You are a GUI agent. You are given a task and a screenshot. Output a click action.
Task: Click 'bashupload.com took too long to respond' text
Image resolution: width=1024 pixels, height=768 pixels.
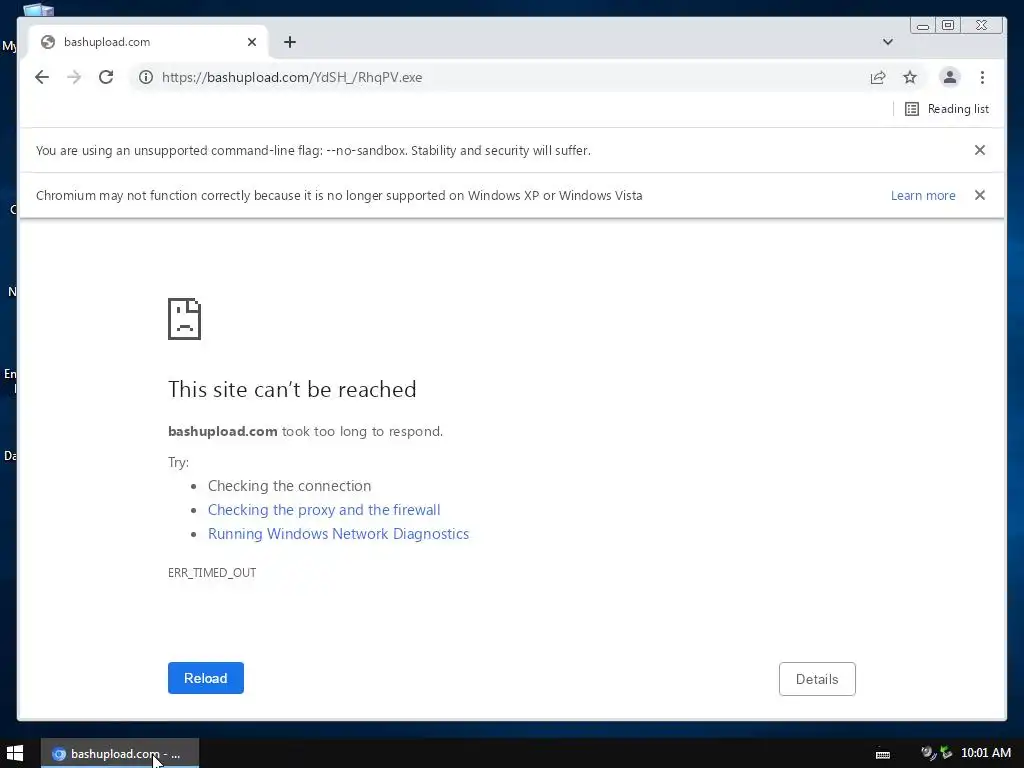tap(305, 431)
